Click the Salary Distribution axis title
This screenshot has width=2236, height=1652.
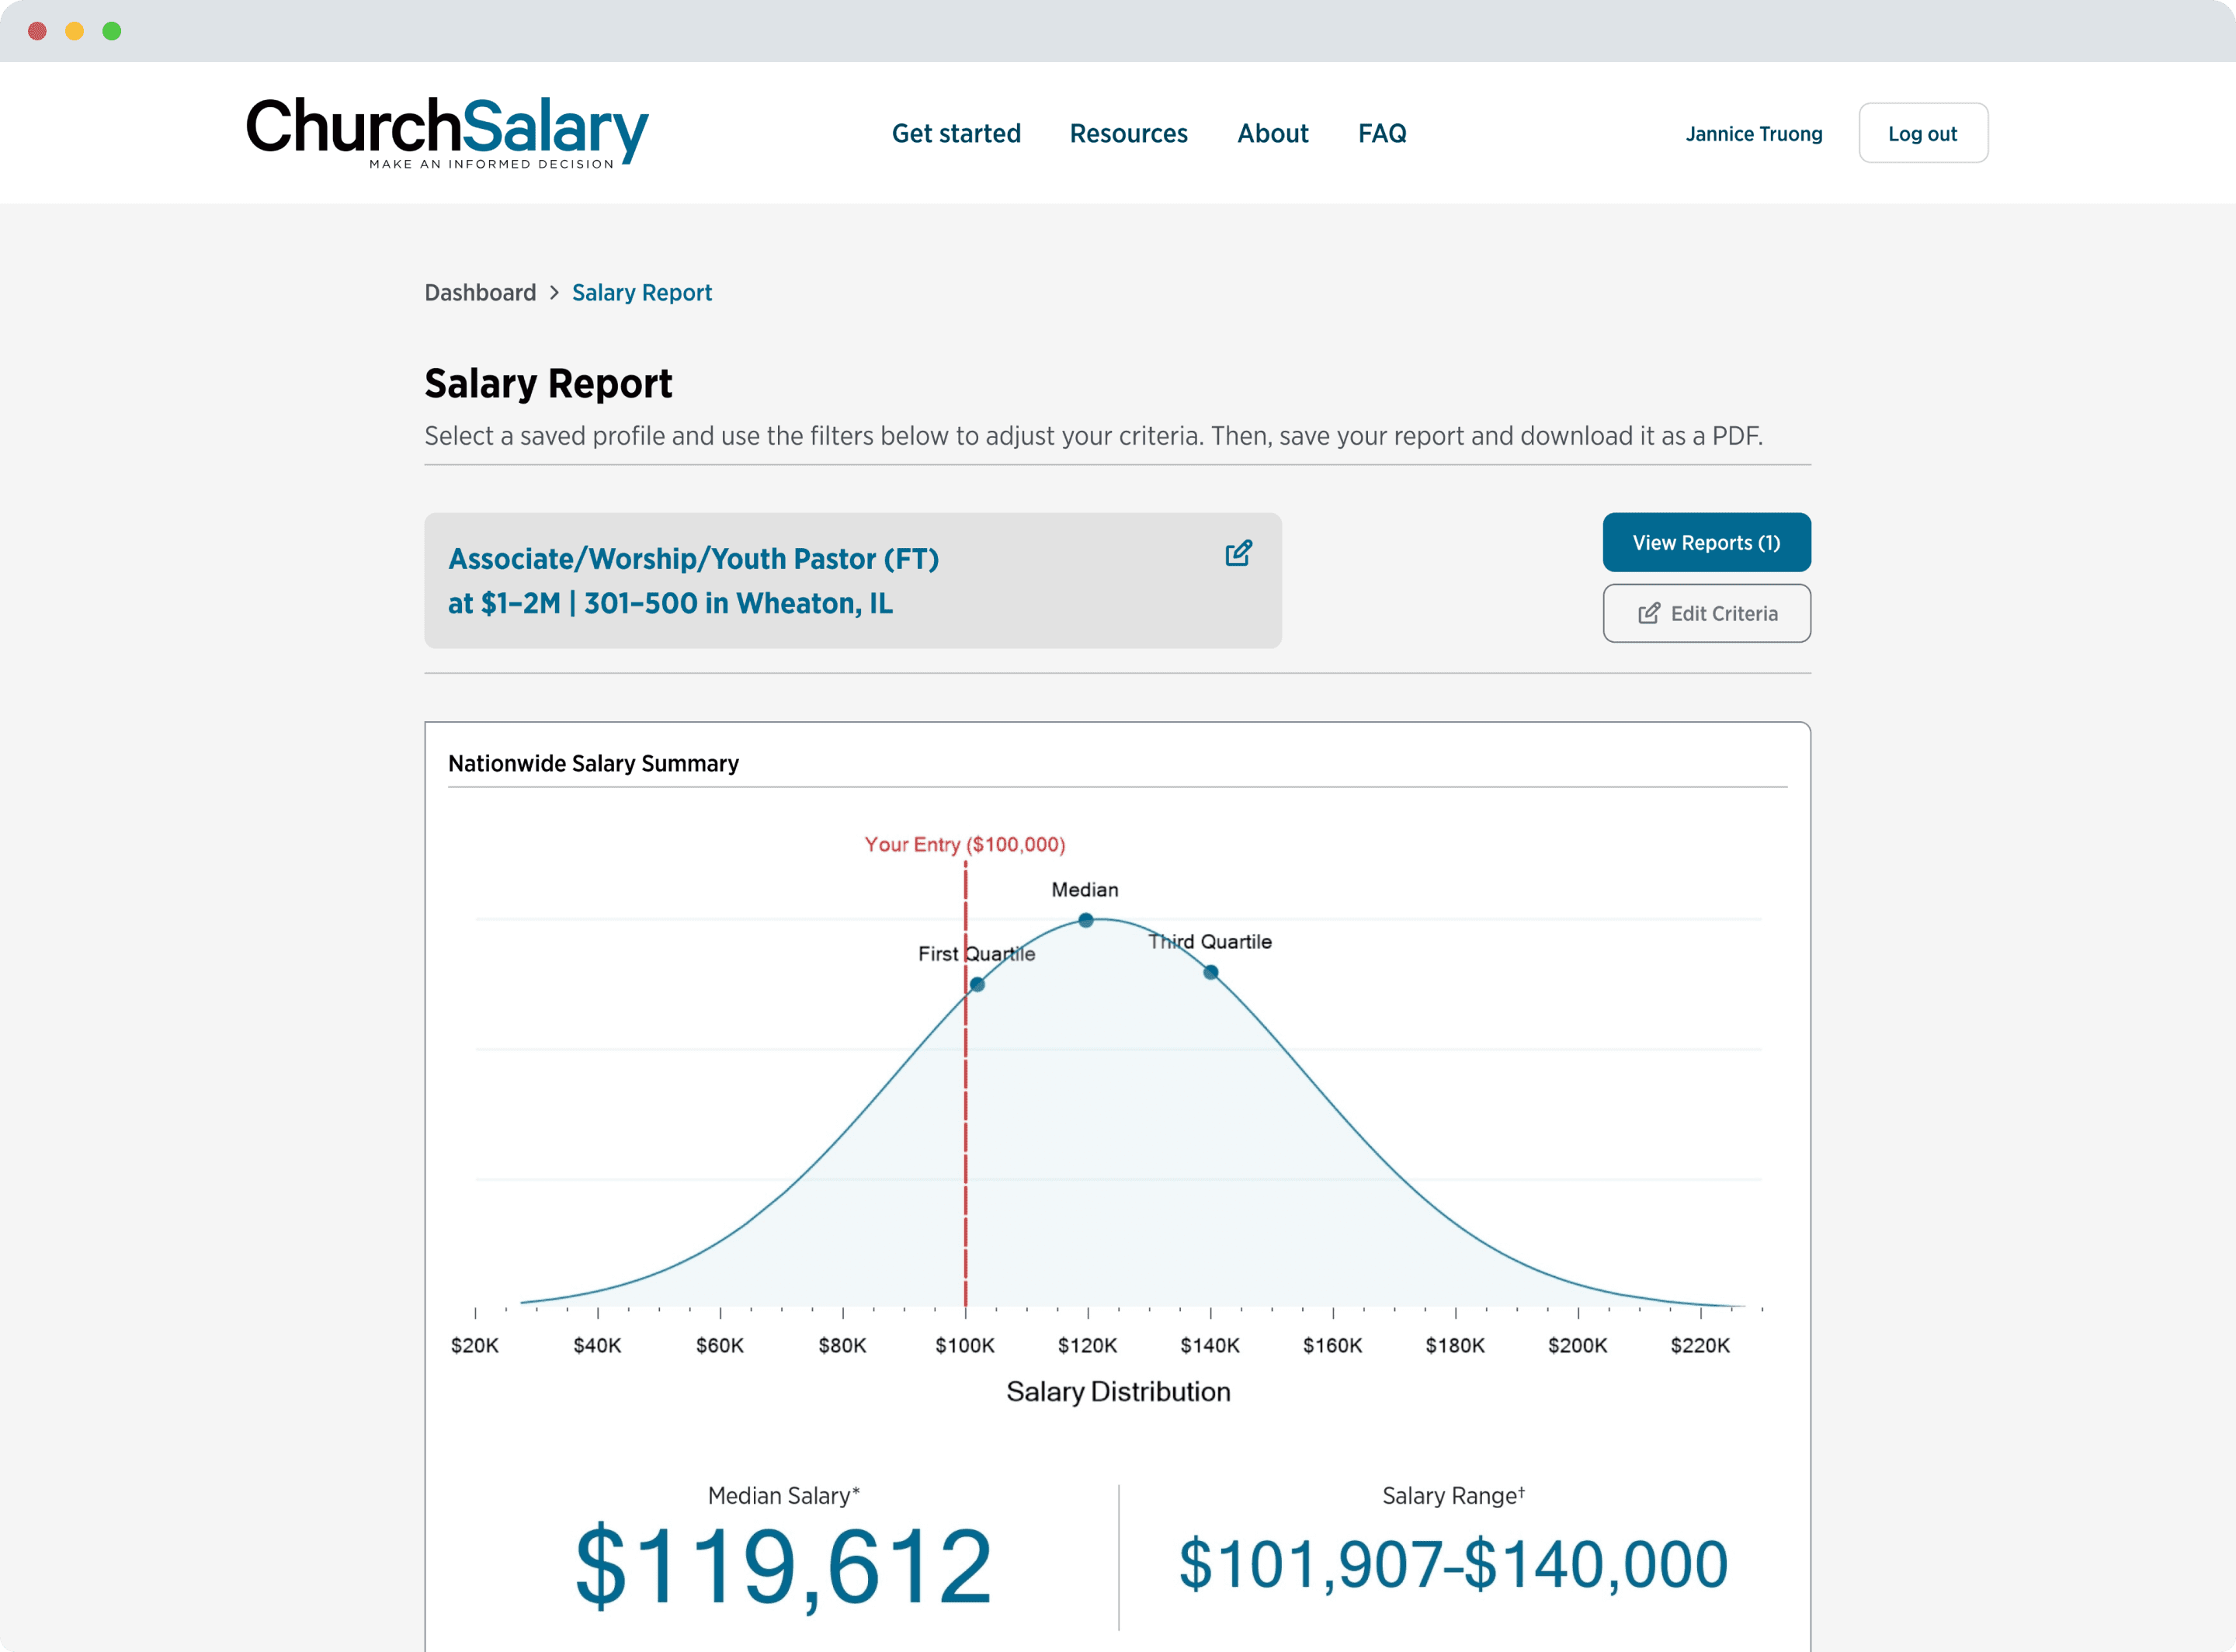(1118, 1391)
